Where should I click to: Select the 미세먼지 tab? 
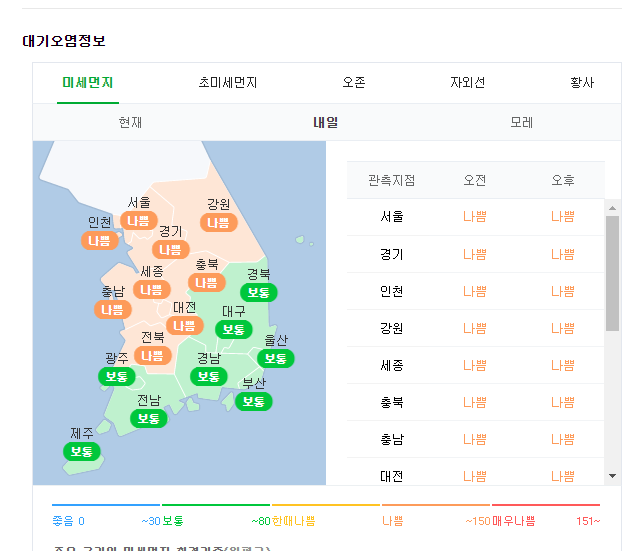coord(88,82)
